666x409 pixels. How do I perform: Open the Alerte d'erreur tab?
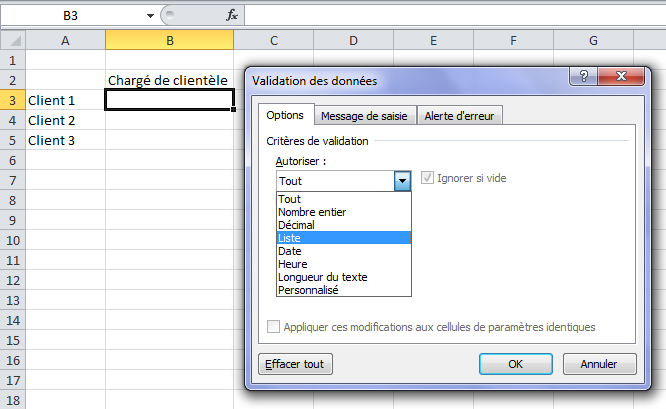tap(459, 116)
